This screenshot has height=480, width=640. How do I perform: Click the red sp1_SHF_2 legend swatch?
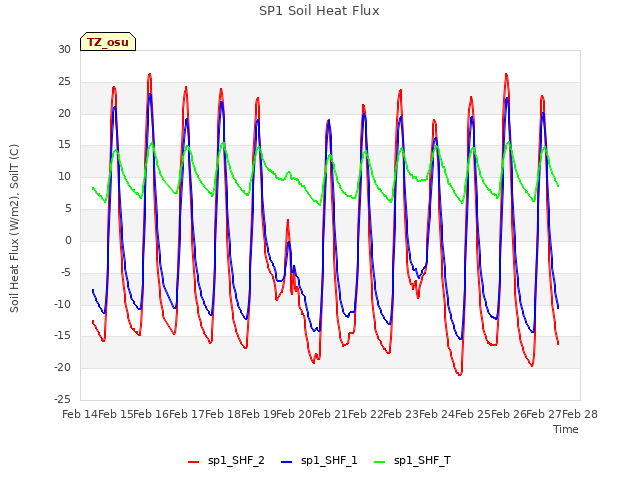pos(193,462)
